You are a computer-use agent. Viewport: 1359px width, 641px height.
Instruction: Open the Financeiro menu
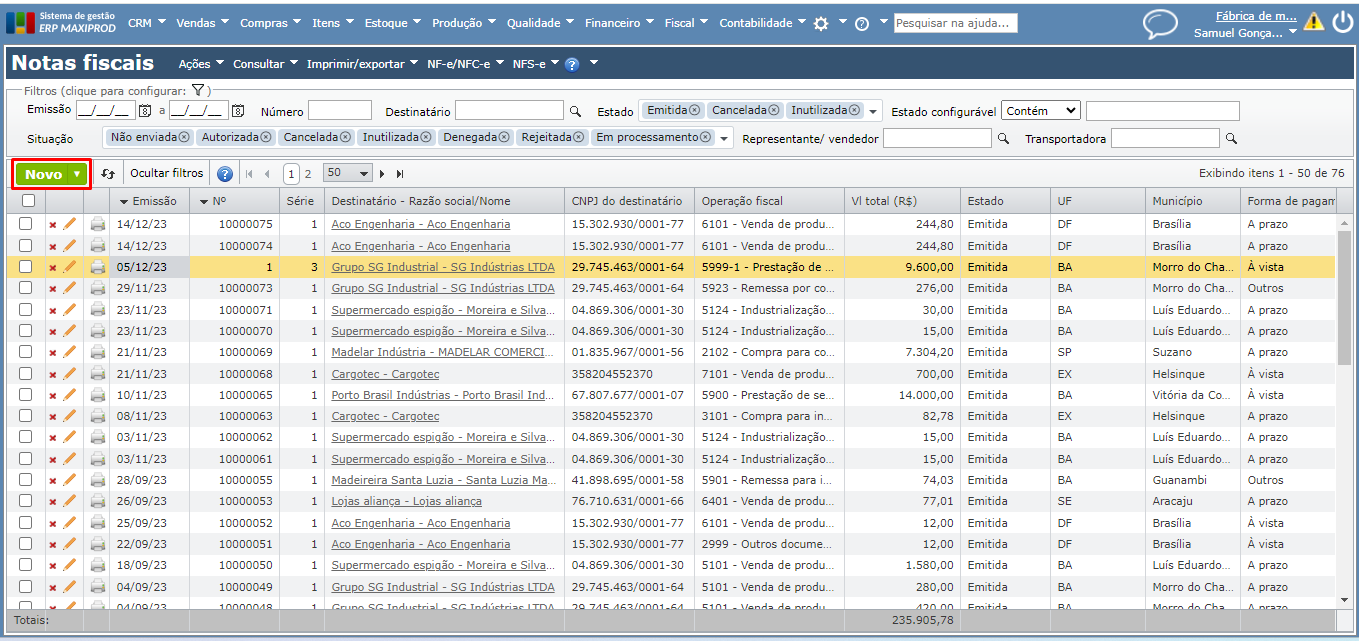pyautogui.click(x=619, y=23)
